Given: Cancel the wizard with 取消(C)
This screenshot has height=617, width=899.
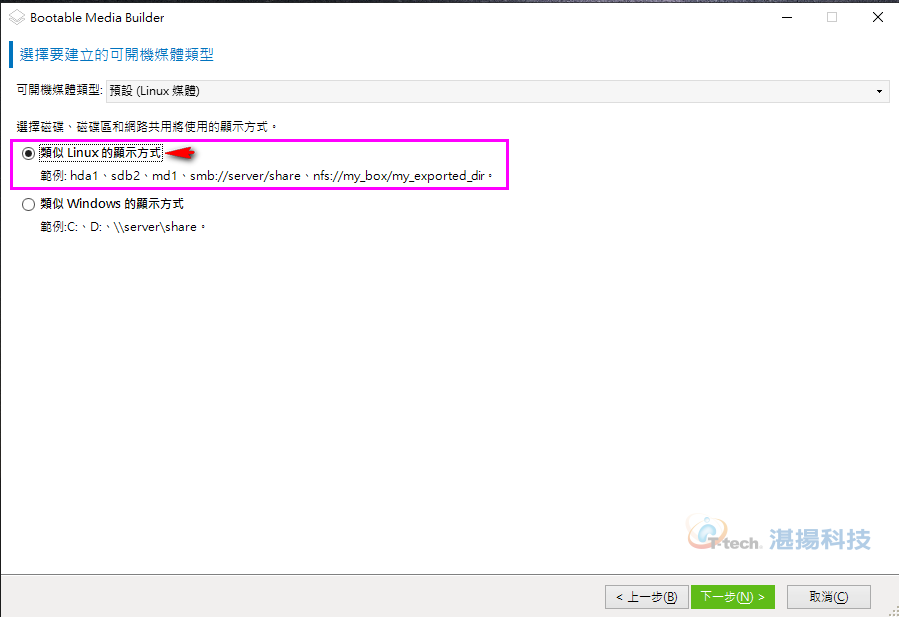Looking at the screenshot, I should (828, 597).
